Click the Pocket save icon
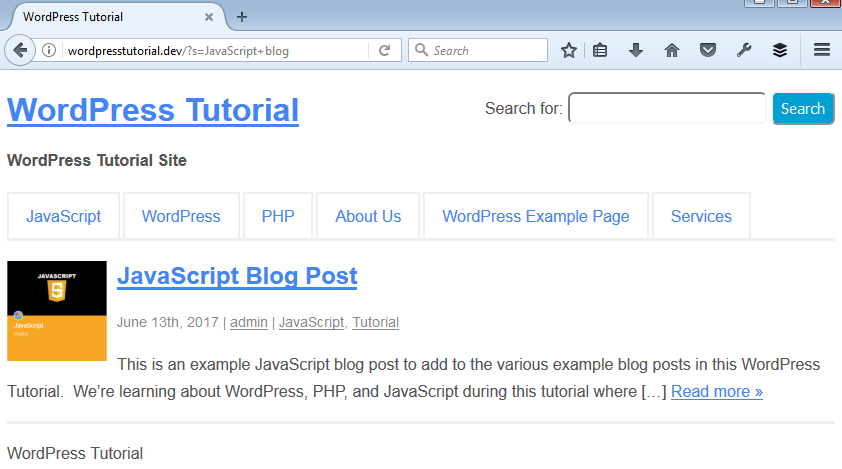This screenshot has height=469, width=842. point(707,50)
